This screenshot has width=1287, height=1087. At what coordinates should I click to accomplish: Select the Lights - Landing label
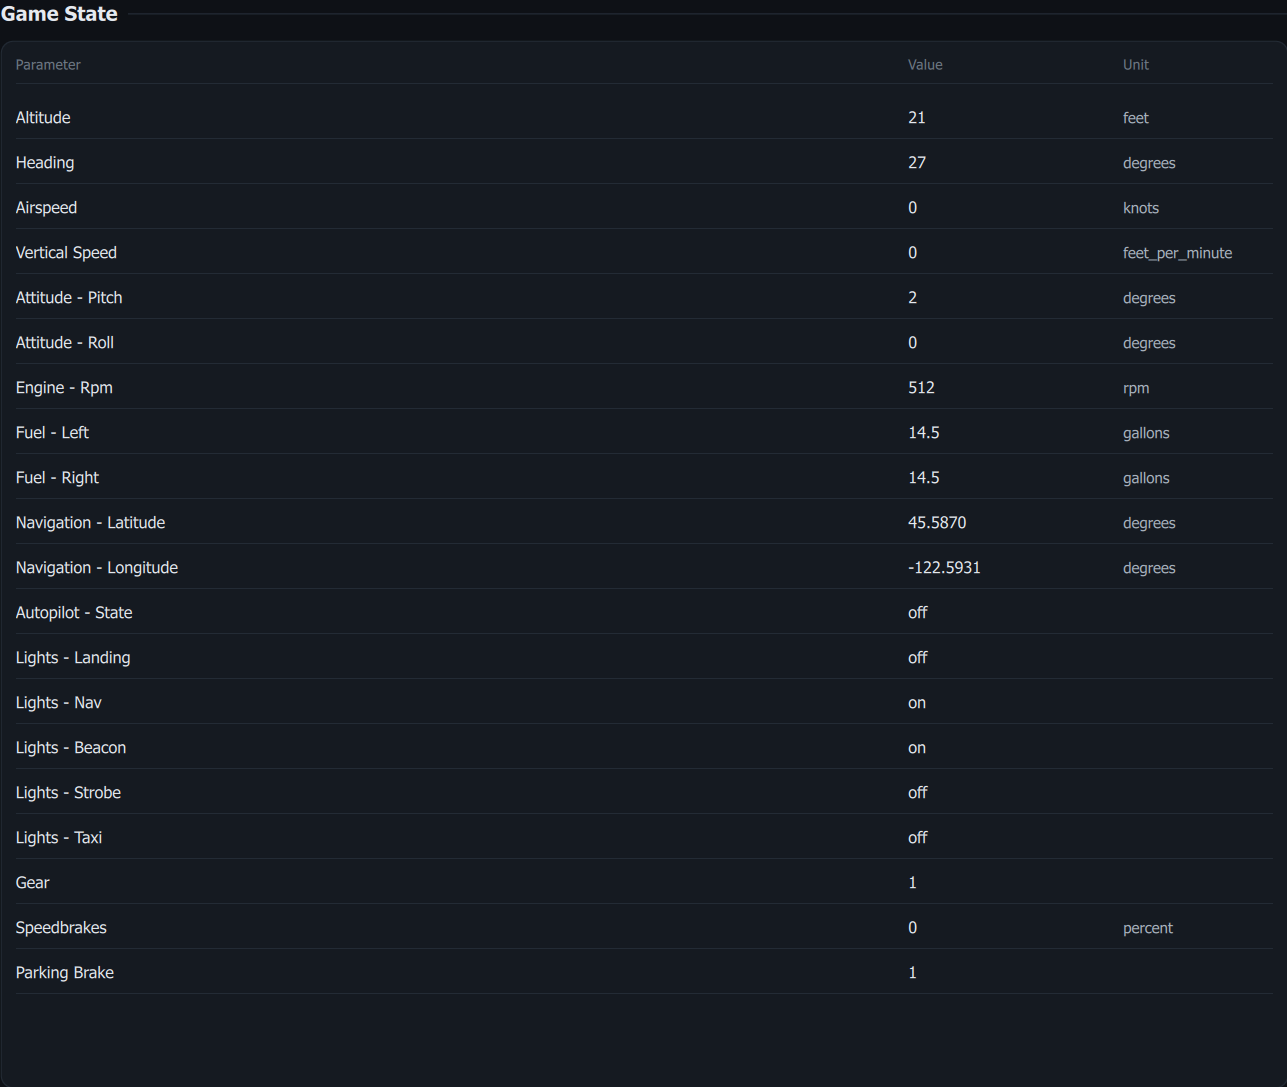point(73,658)
